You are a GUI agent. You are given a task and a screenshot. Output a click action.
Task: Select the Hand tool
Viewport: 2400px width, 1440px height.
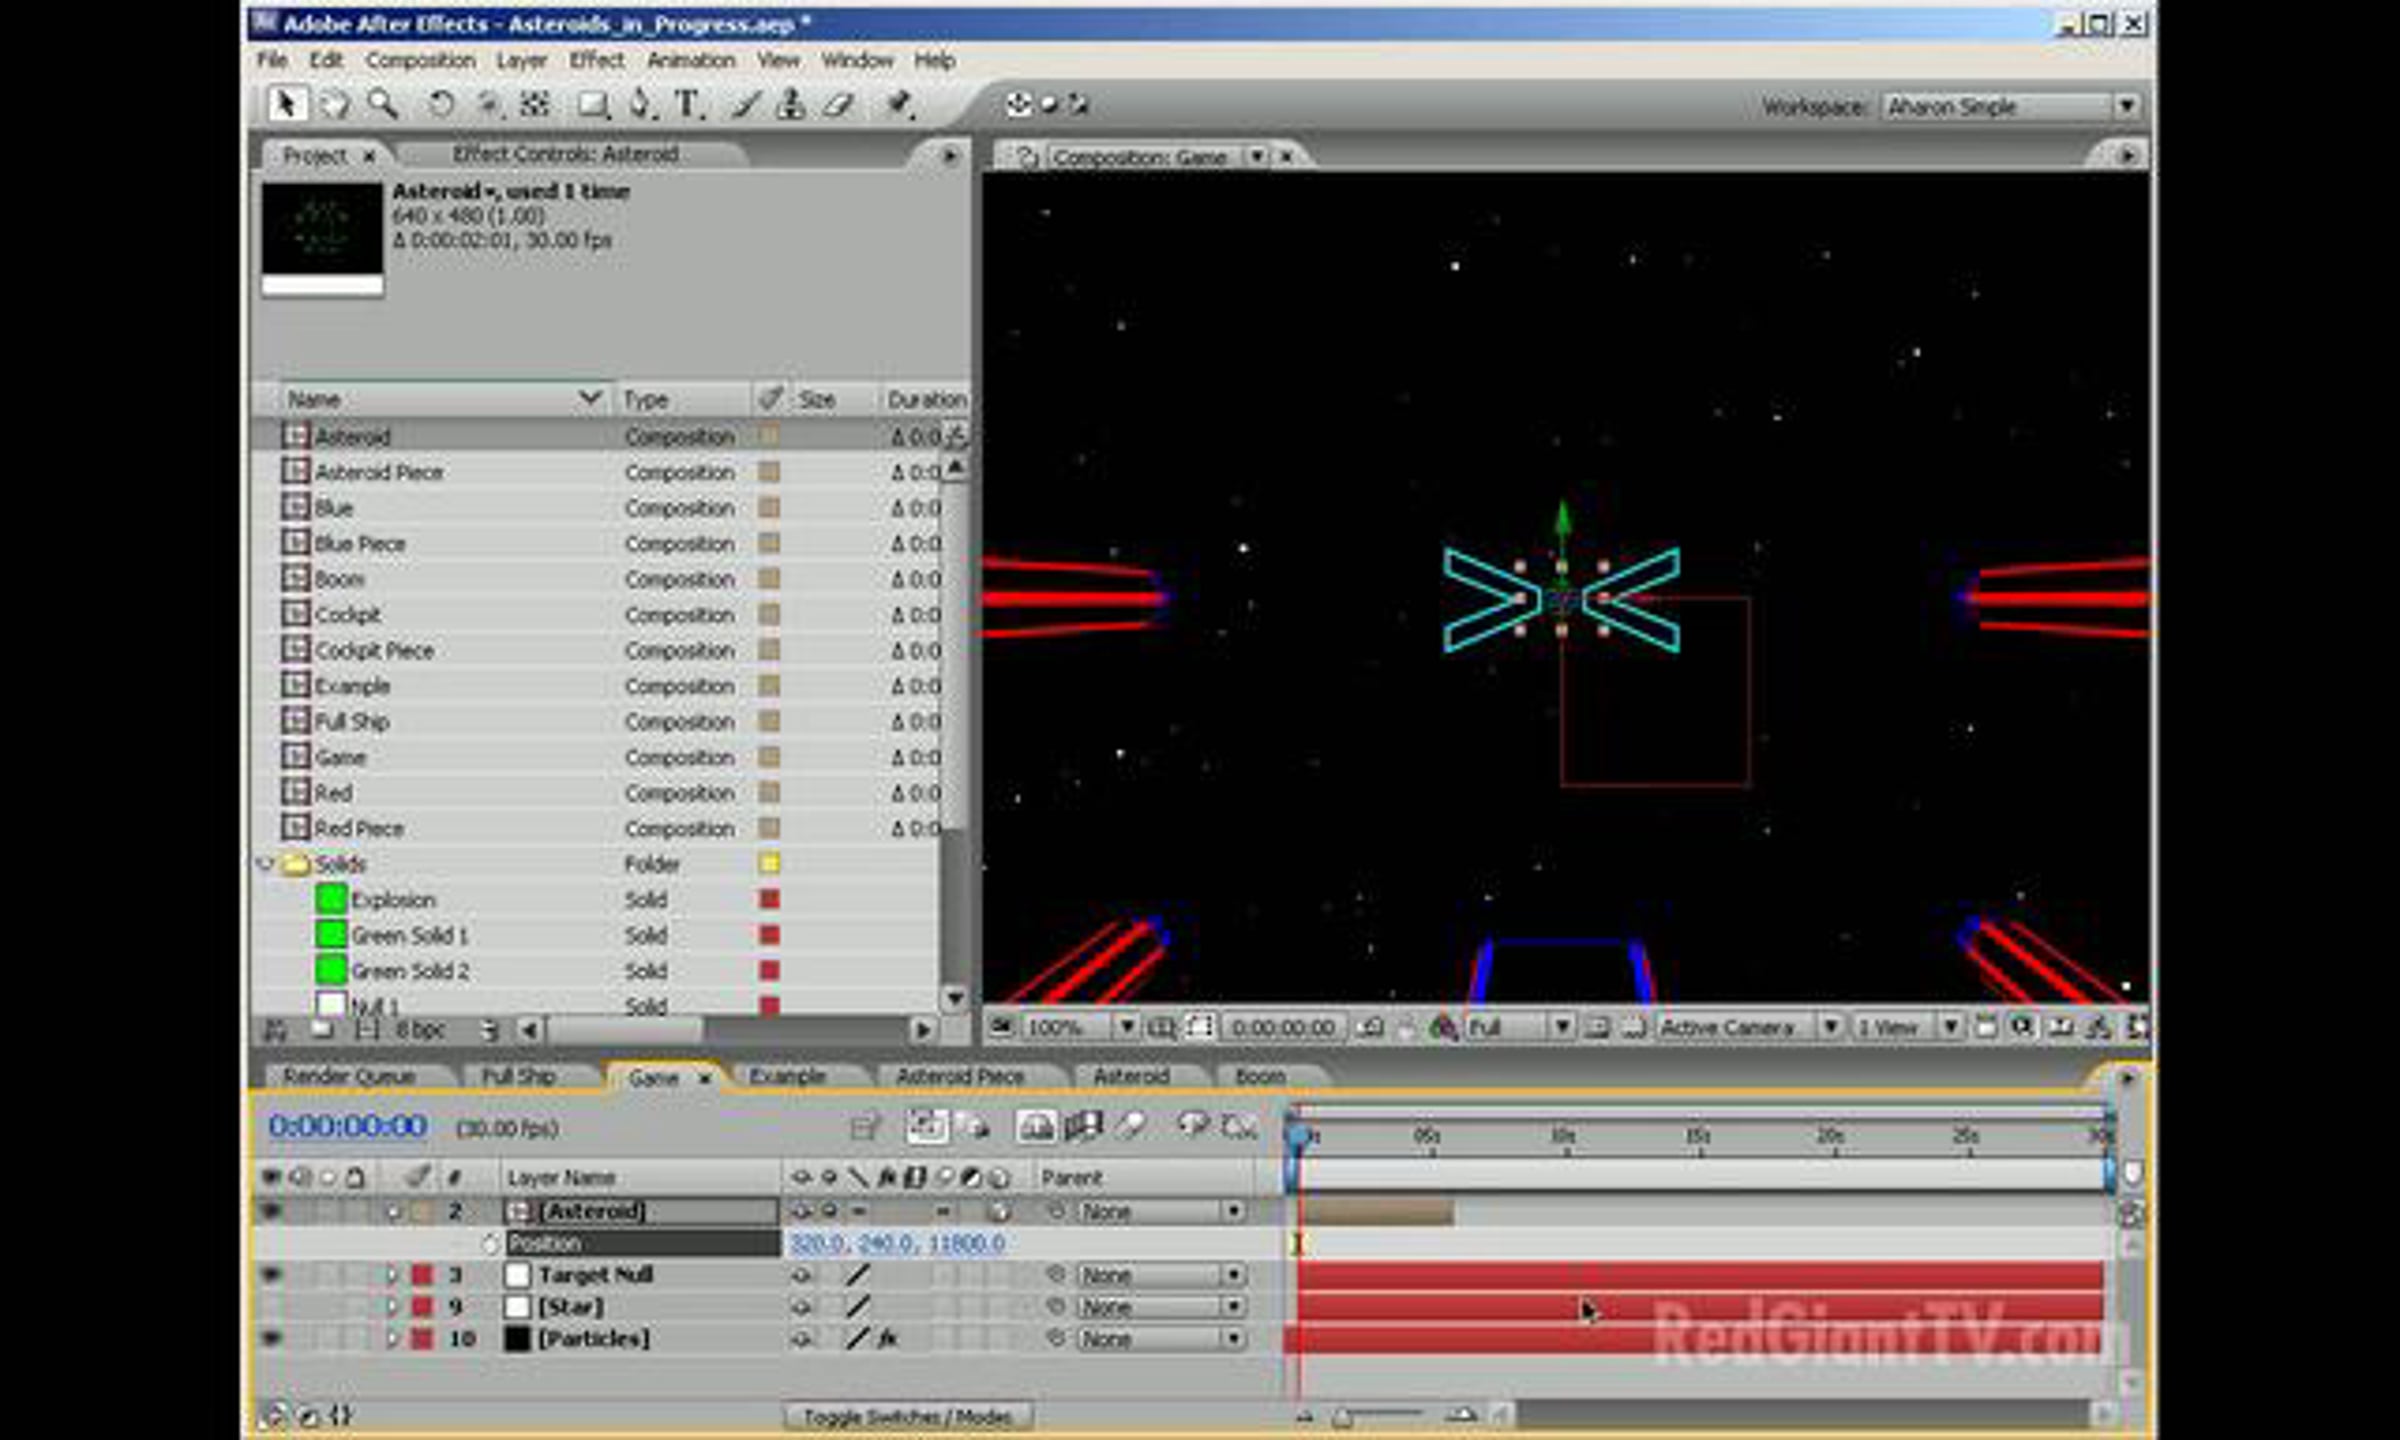(x=334, y=104)
